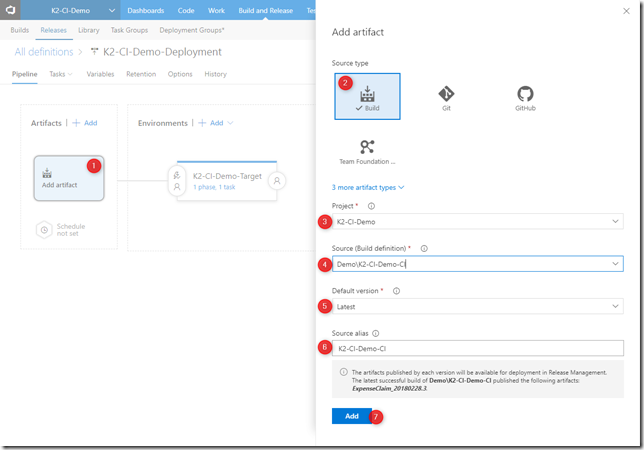
Task: Click the Schedule not set text
Action: pos(71,230)
